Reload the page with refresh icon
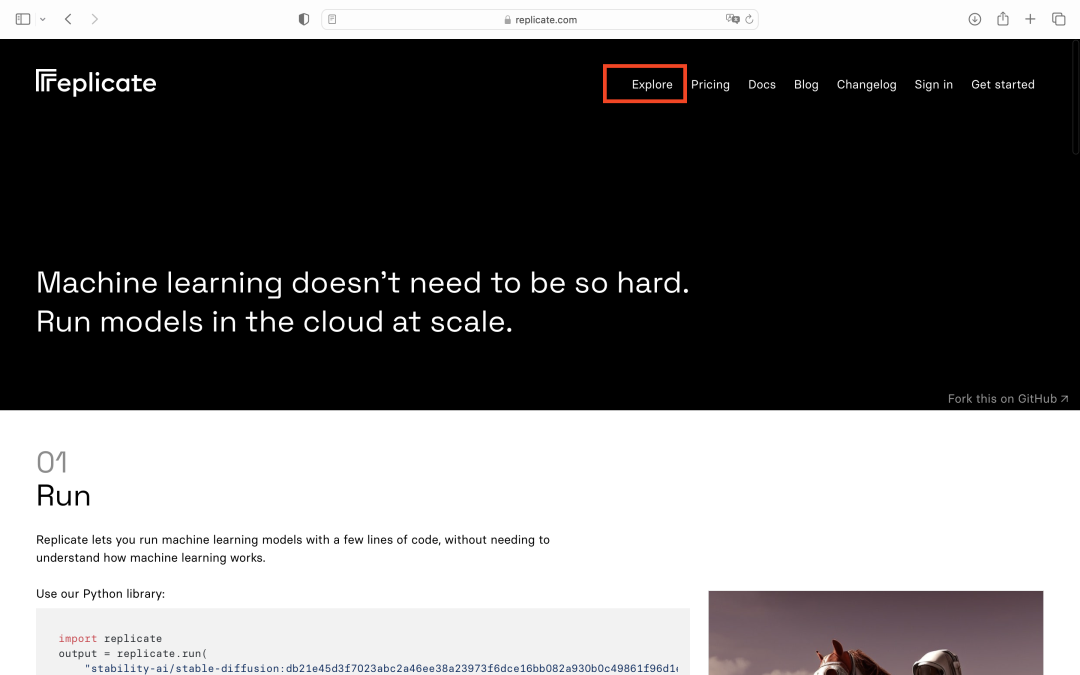Viewport: 1080px width, 675px height. pyautogui.click(x=749, y=19)
